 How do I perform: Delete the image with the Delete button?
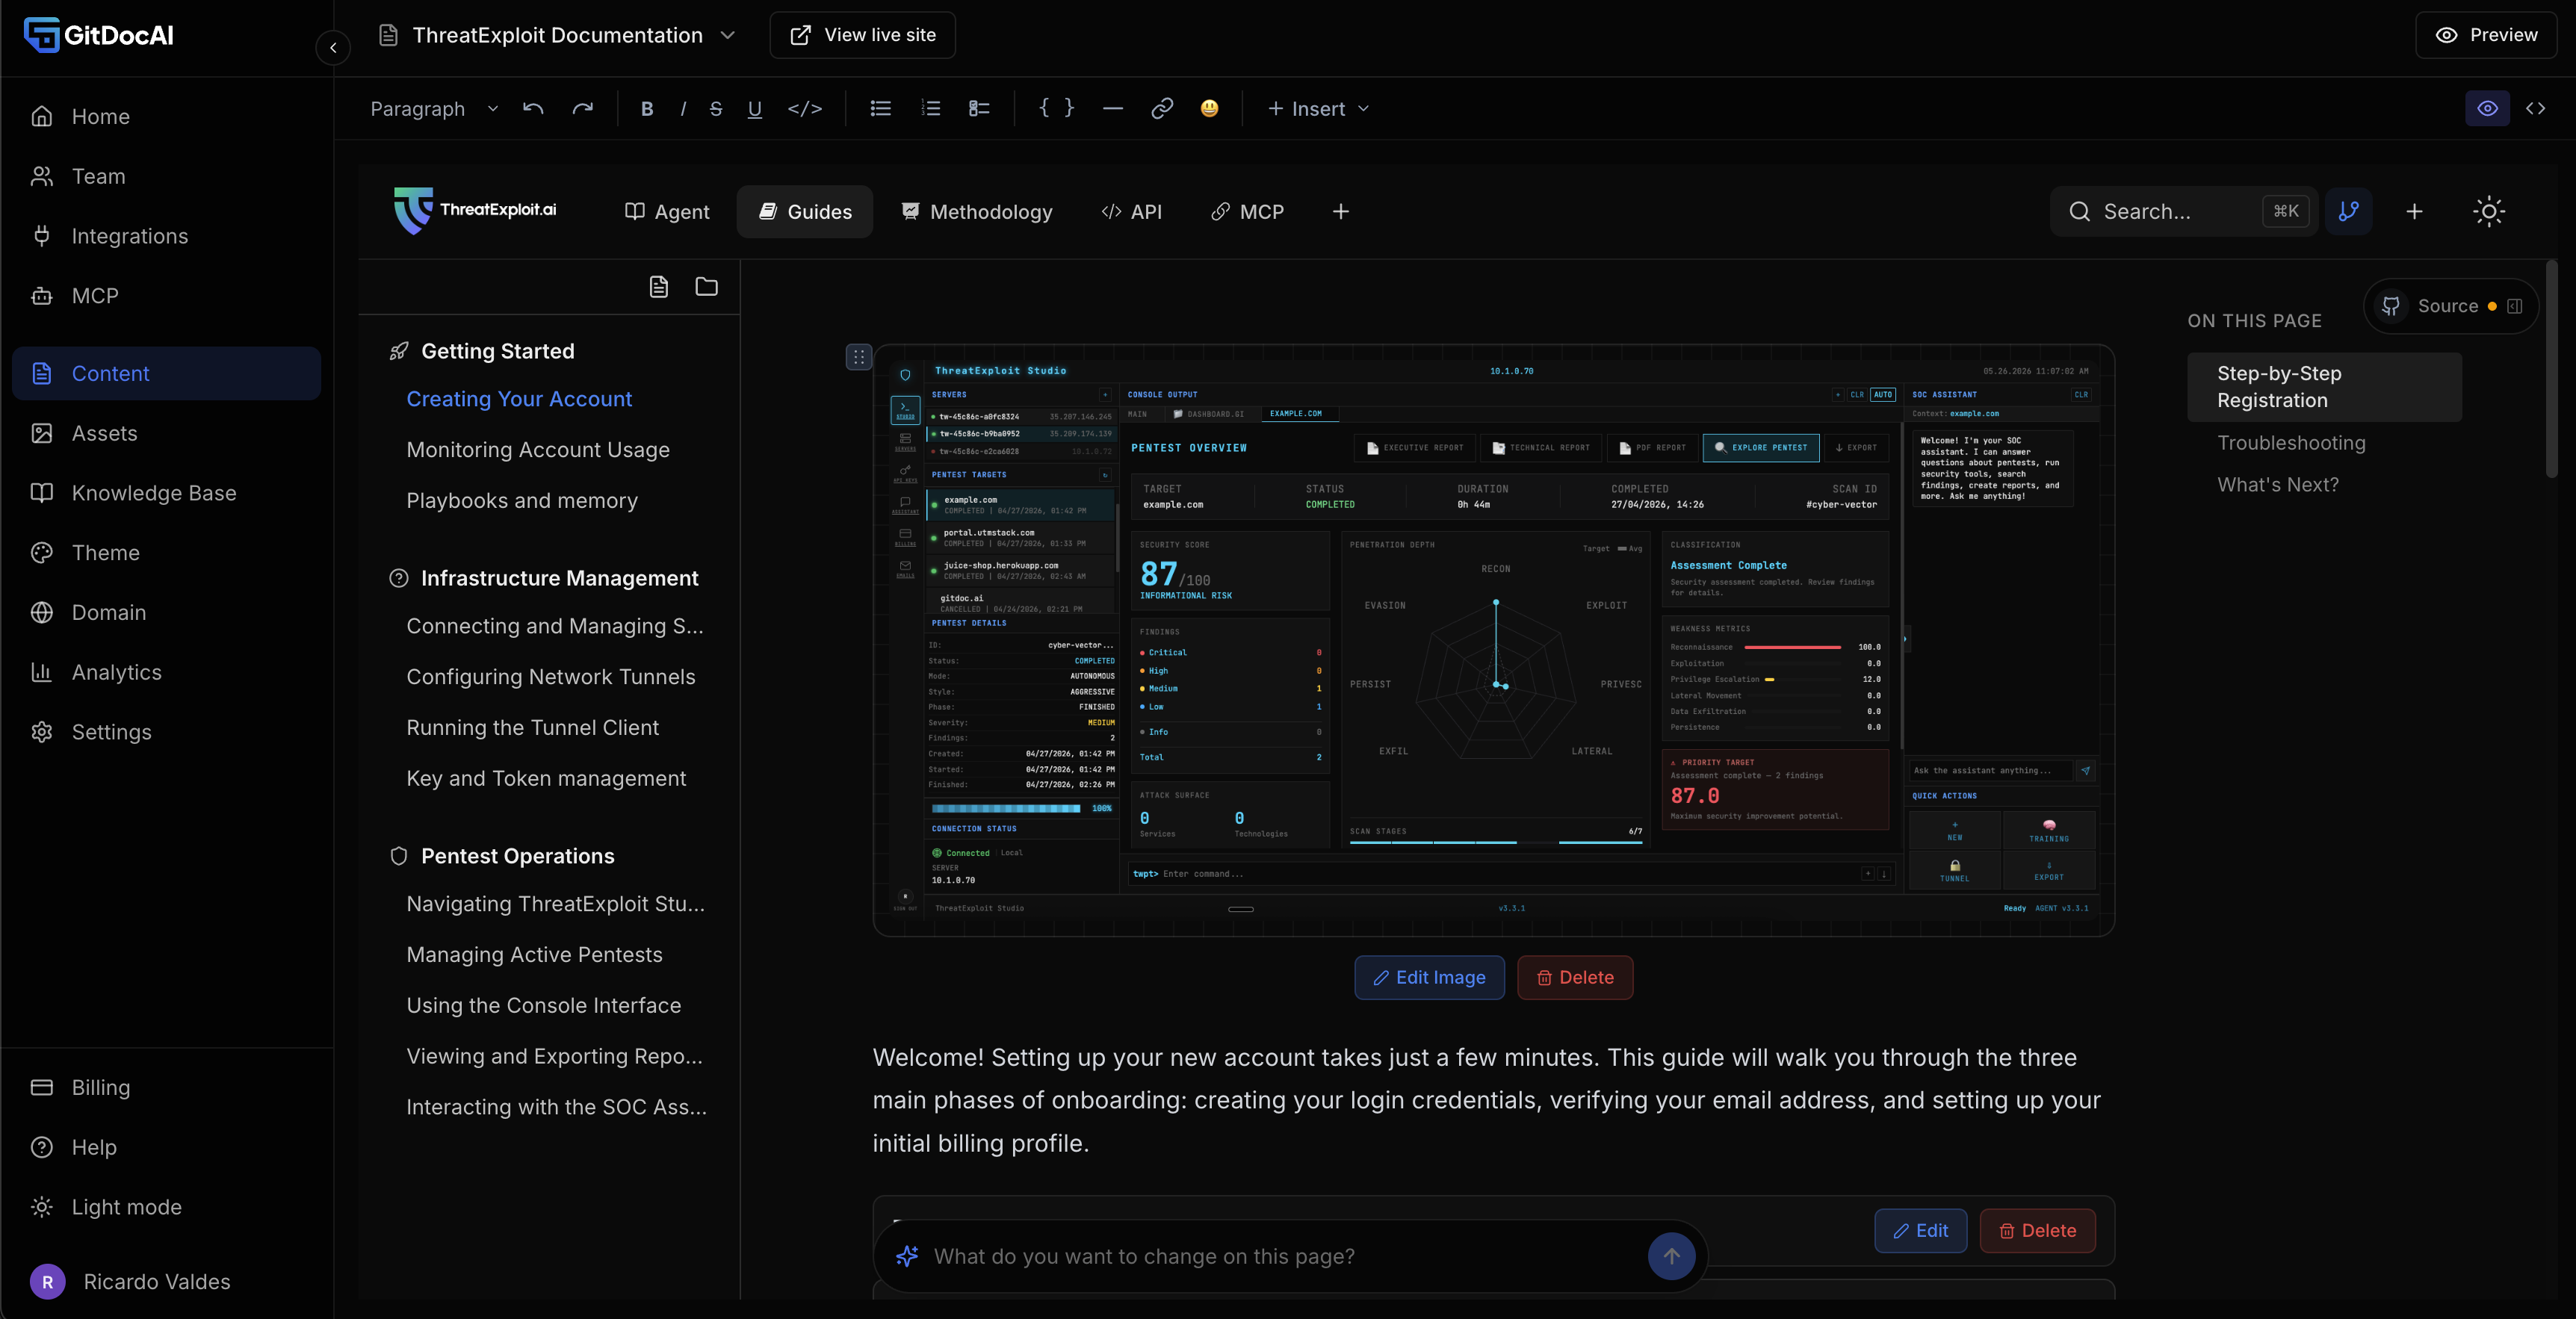coord(1575,977)
